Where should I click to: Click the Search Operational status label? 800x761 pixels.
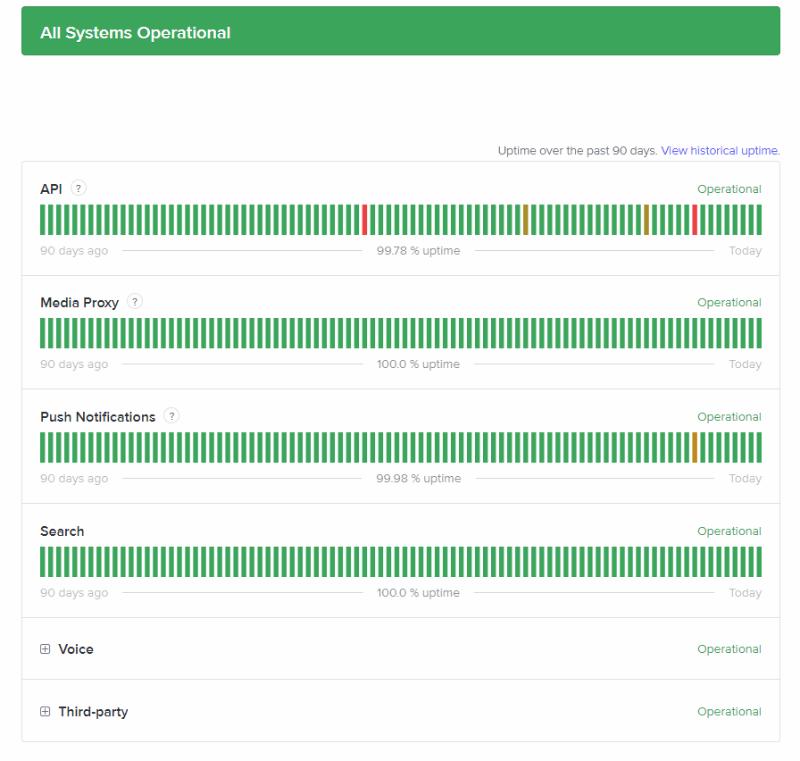pos(729,531)
